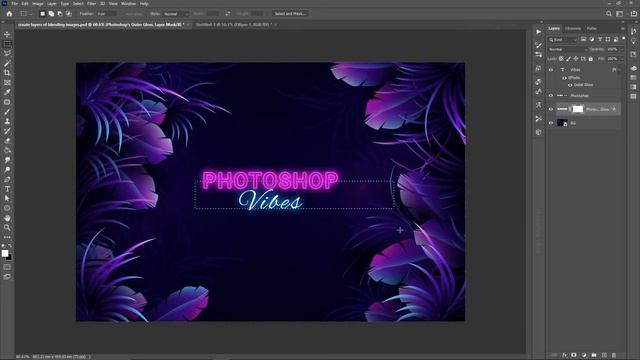This screenshot has width=640, height=360.
Task: Select the Brush tool
Action: click(x=7, y=112)
